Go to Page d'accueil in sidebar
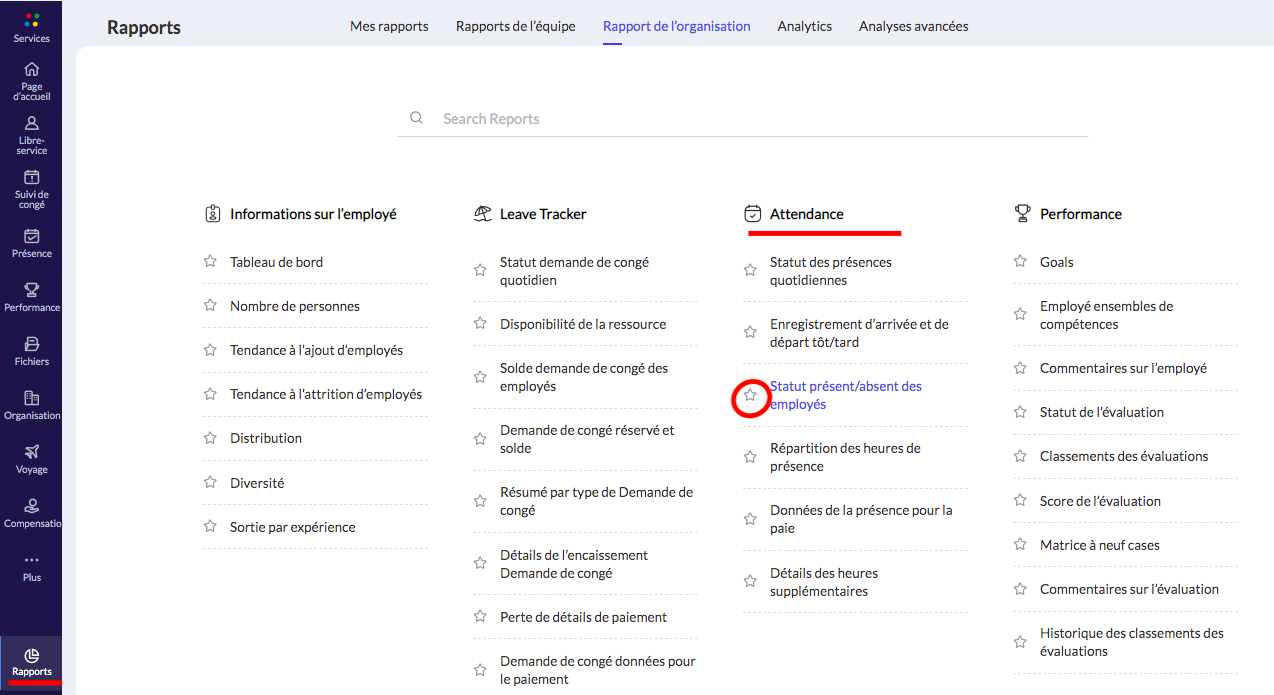 (x=31, y=70)
